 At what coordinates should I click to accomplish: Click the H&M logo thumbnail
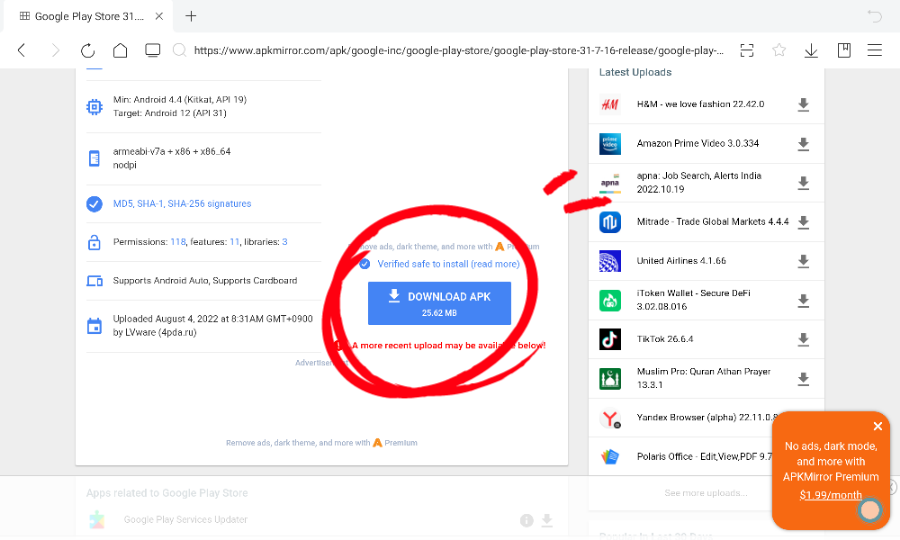point(610,104)
